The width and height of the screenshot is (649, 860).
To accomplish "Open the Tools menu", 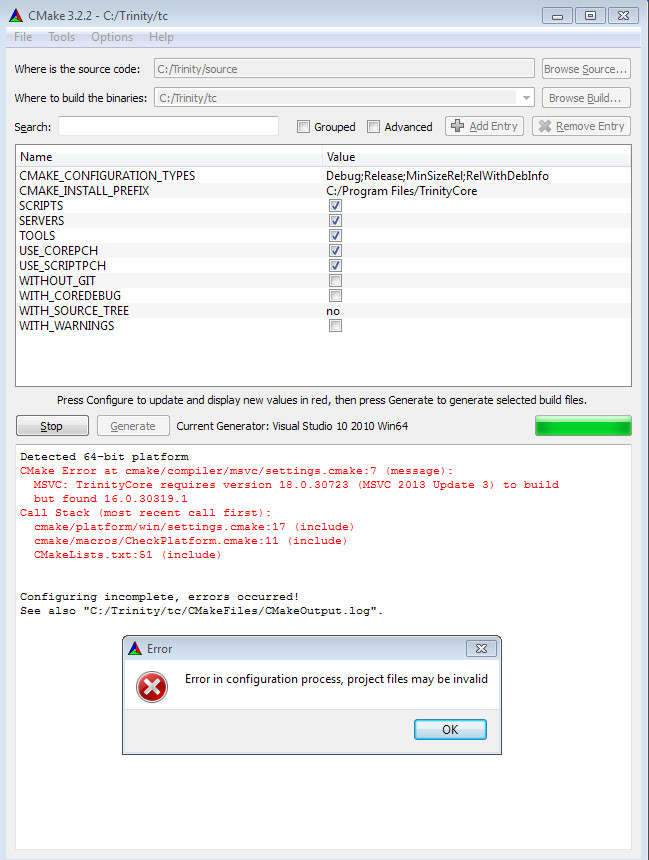I will click(x=61, y=37).
